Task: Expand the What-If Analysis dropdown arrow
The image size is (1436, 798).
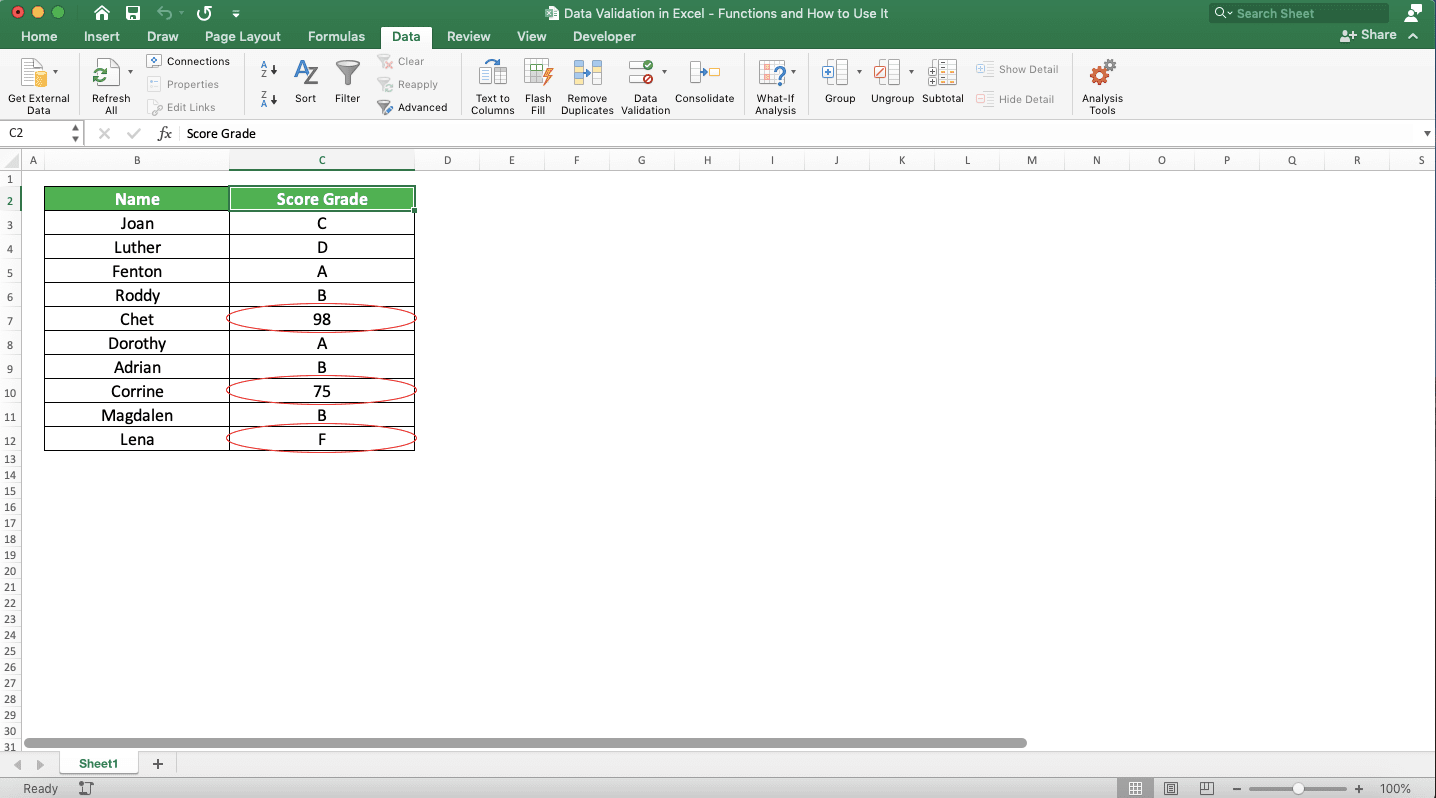Action: [793, 72]
